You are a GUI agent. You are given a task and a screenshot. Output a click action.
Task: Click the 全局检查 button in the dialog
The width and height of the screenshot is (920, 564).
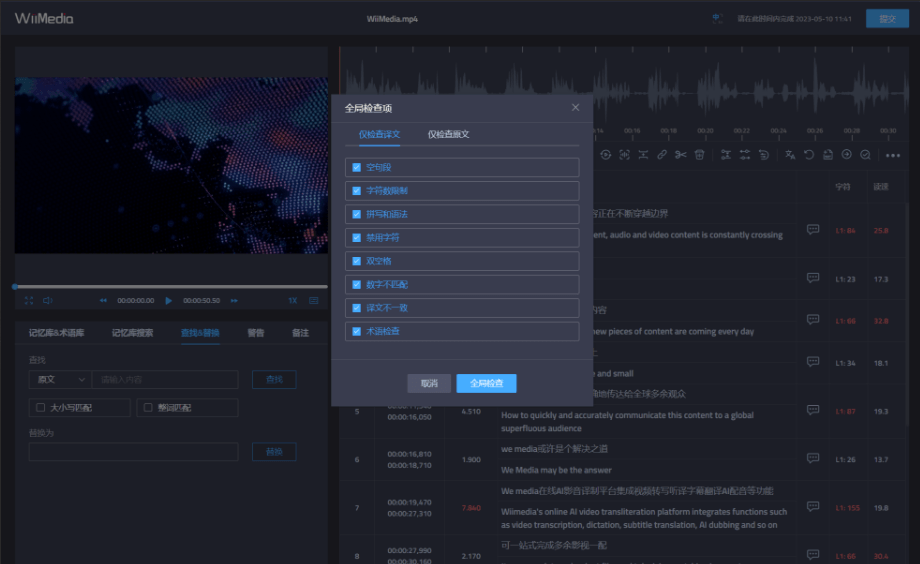(486, 383)
